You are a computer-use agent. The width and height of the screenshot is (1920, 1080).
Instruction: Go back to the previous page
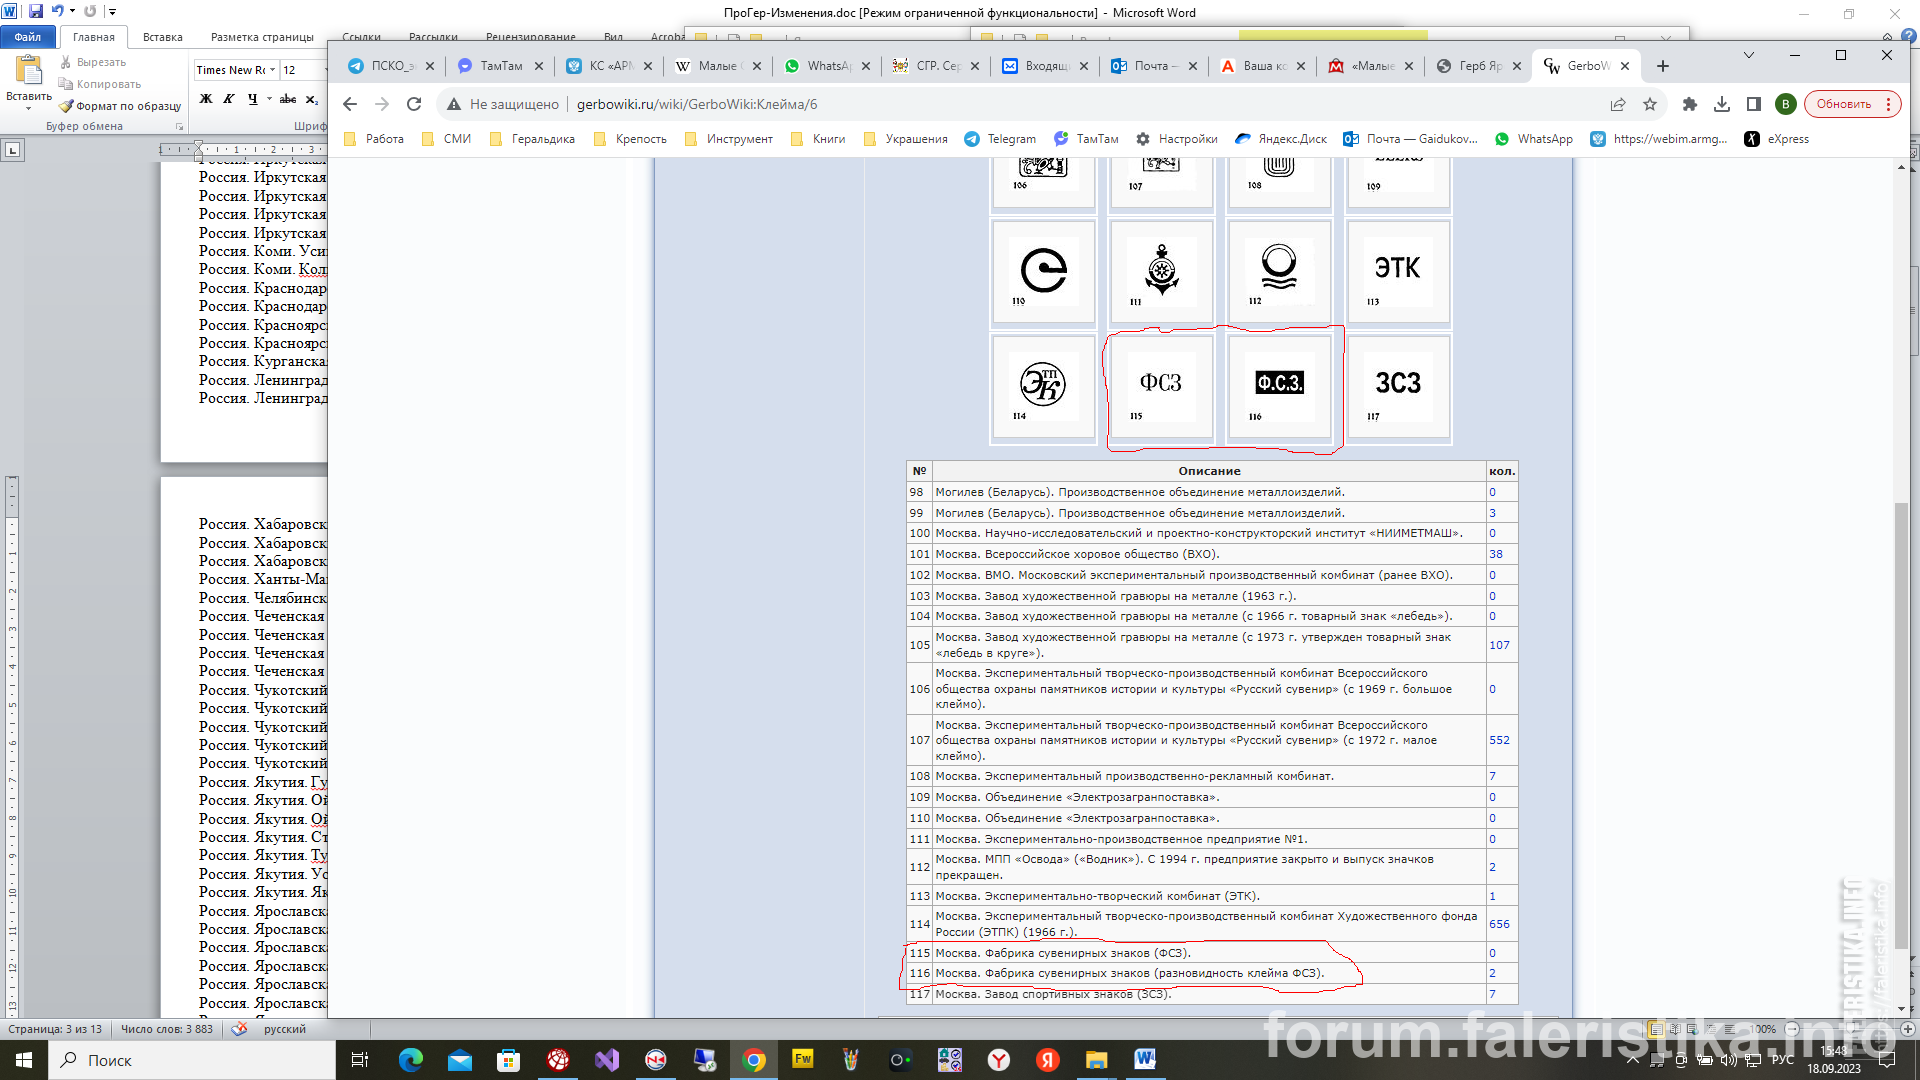point(350,104)
